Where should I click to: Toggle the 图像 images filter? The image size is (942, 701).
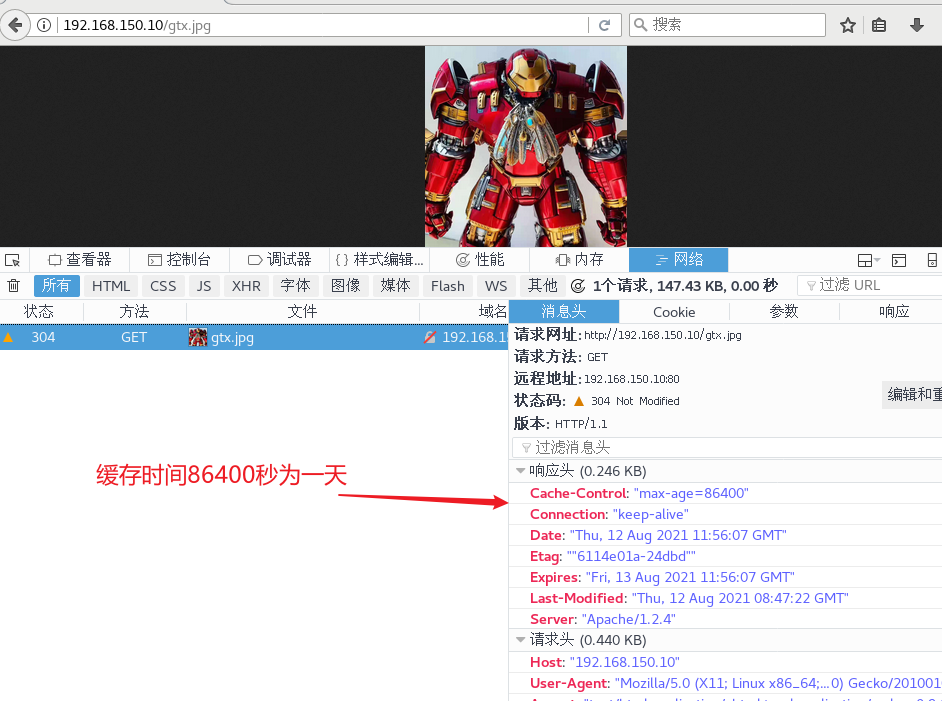pyautogui.click(x=345, y=285)
